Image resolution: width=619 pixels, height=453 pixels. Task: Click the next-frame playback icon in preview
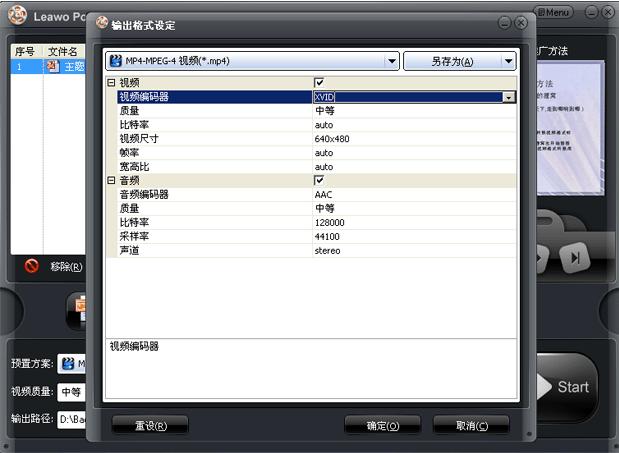point(575,258)
